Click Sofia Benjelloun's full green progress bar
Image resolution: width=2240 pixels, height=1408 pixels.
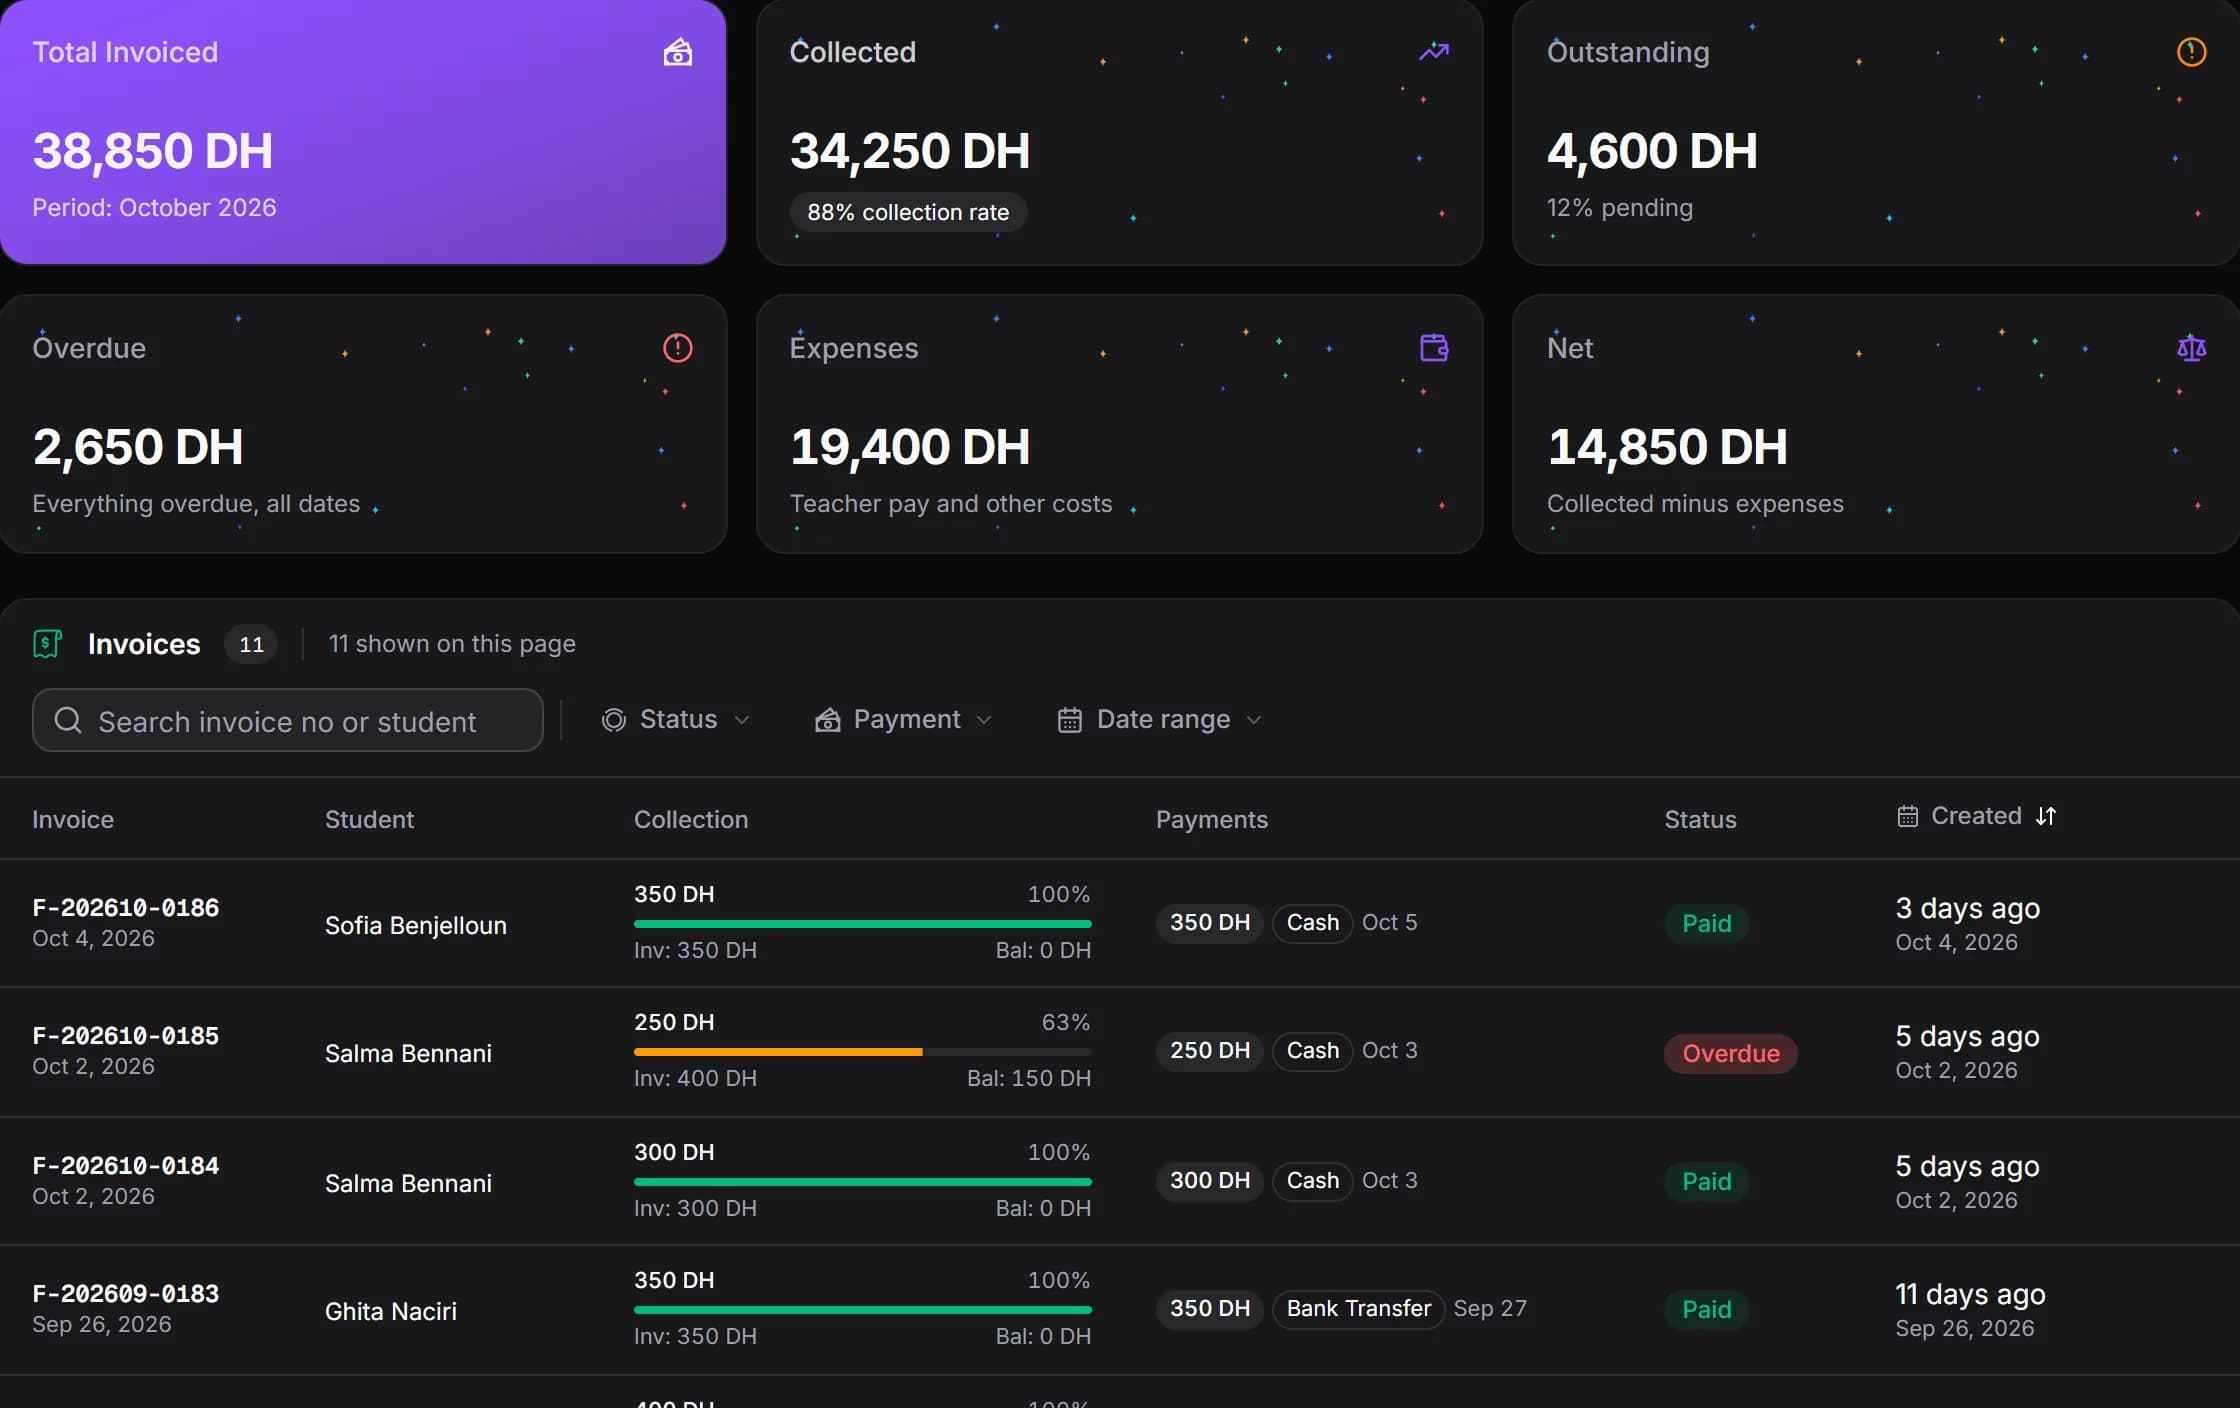click(863, 924)
